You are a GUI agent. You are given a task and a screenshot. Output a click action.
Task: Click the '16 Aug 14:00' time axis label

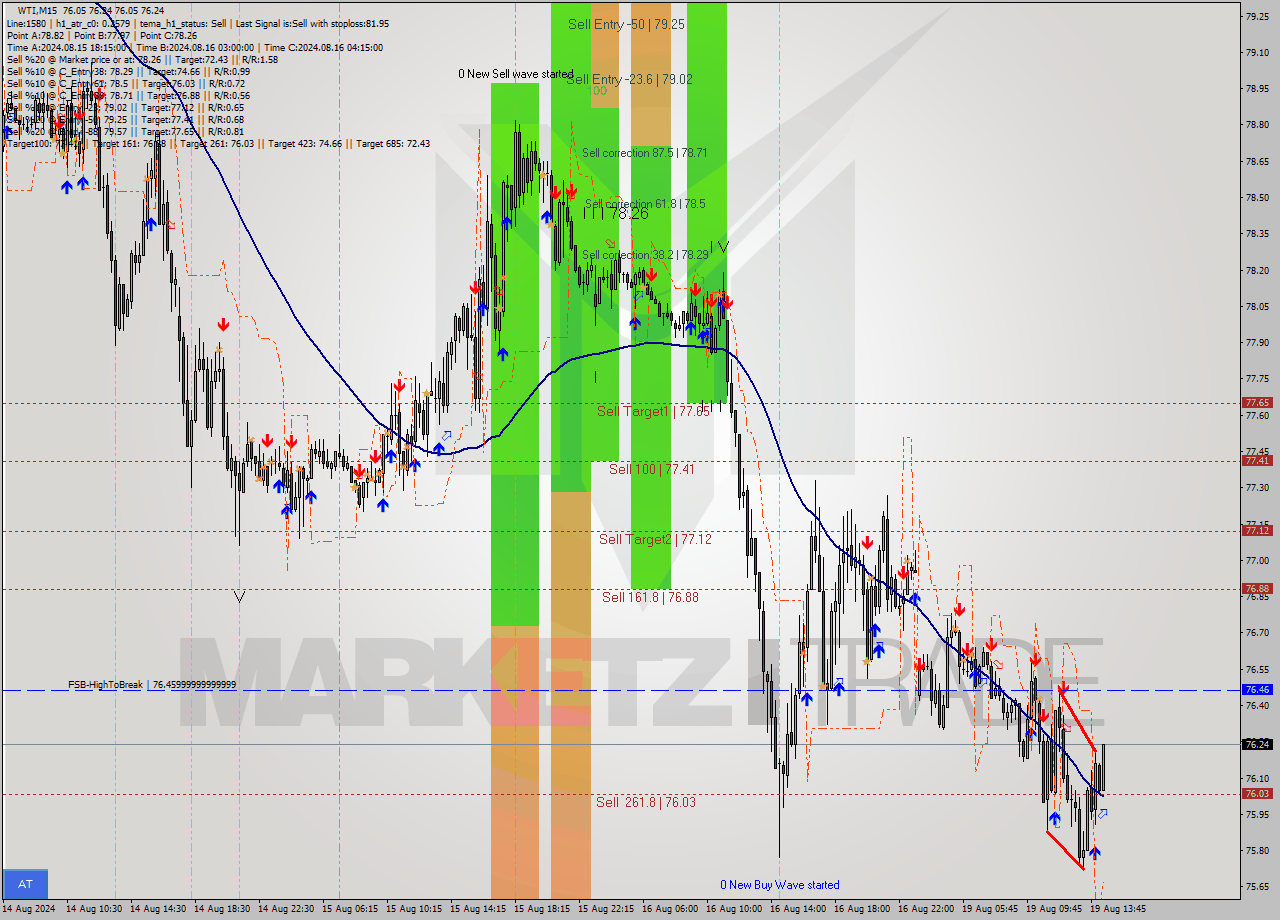(798, 909)
